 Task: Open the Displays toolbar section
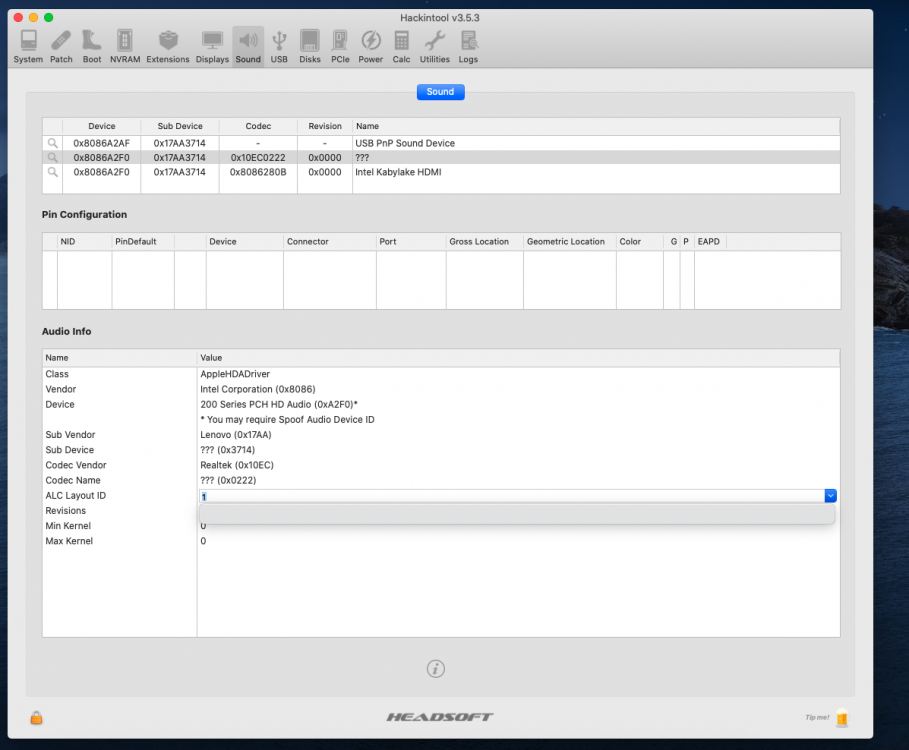tap(212, 46)
